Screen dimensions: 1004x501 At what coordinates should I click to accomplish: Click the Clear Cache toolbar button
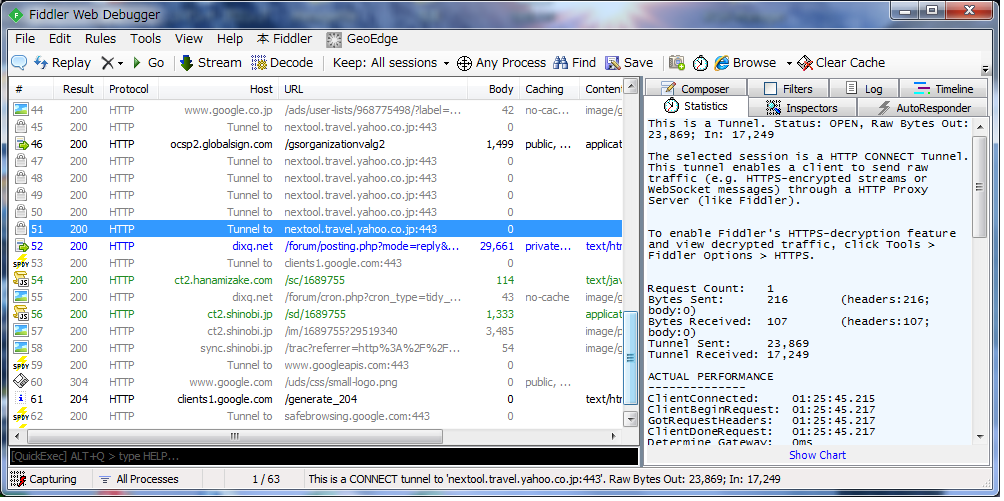[841, 63]
